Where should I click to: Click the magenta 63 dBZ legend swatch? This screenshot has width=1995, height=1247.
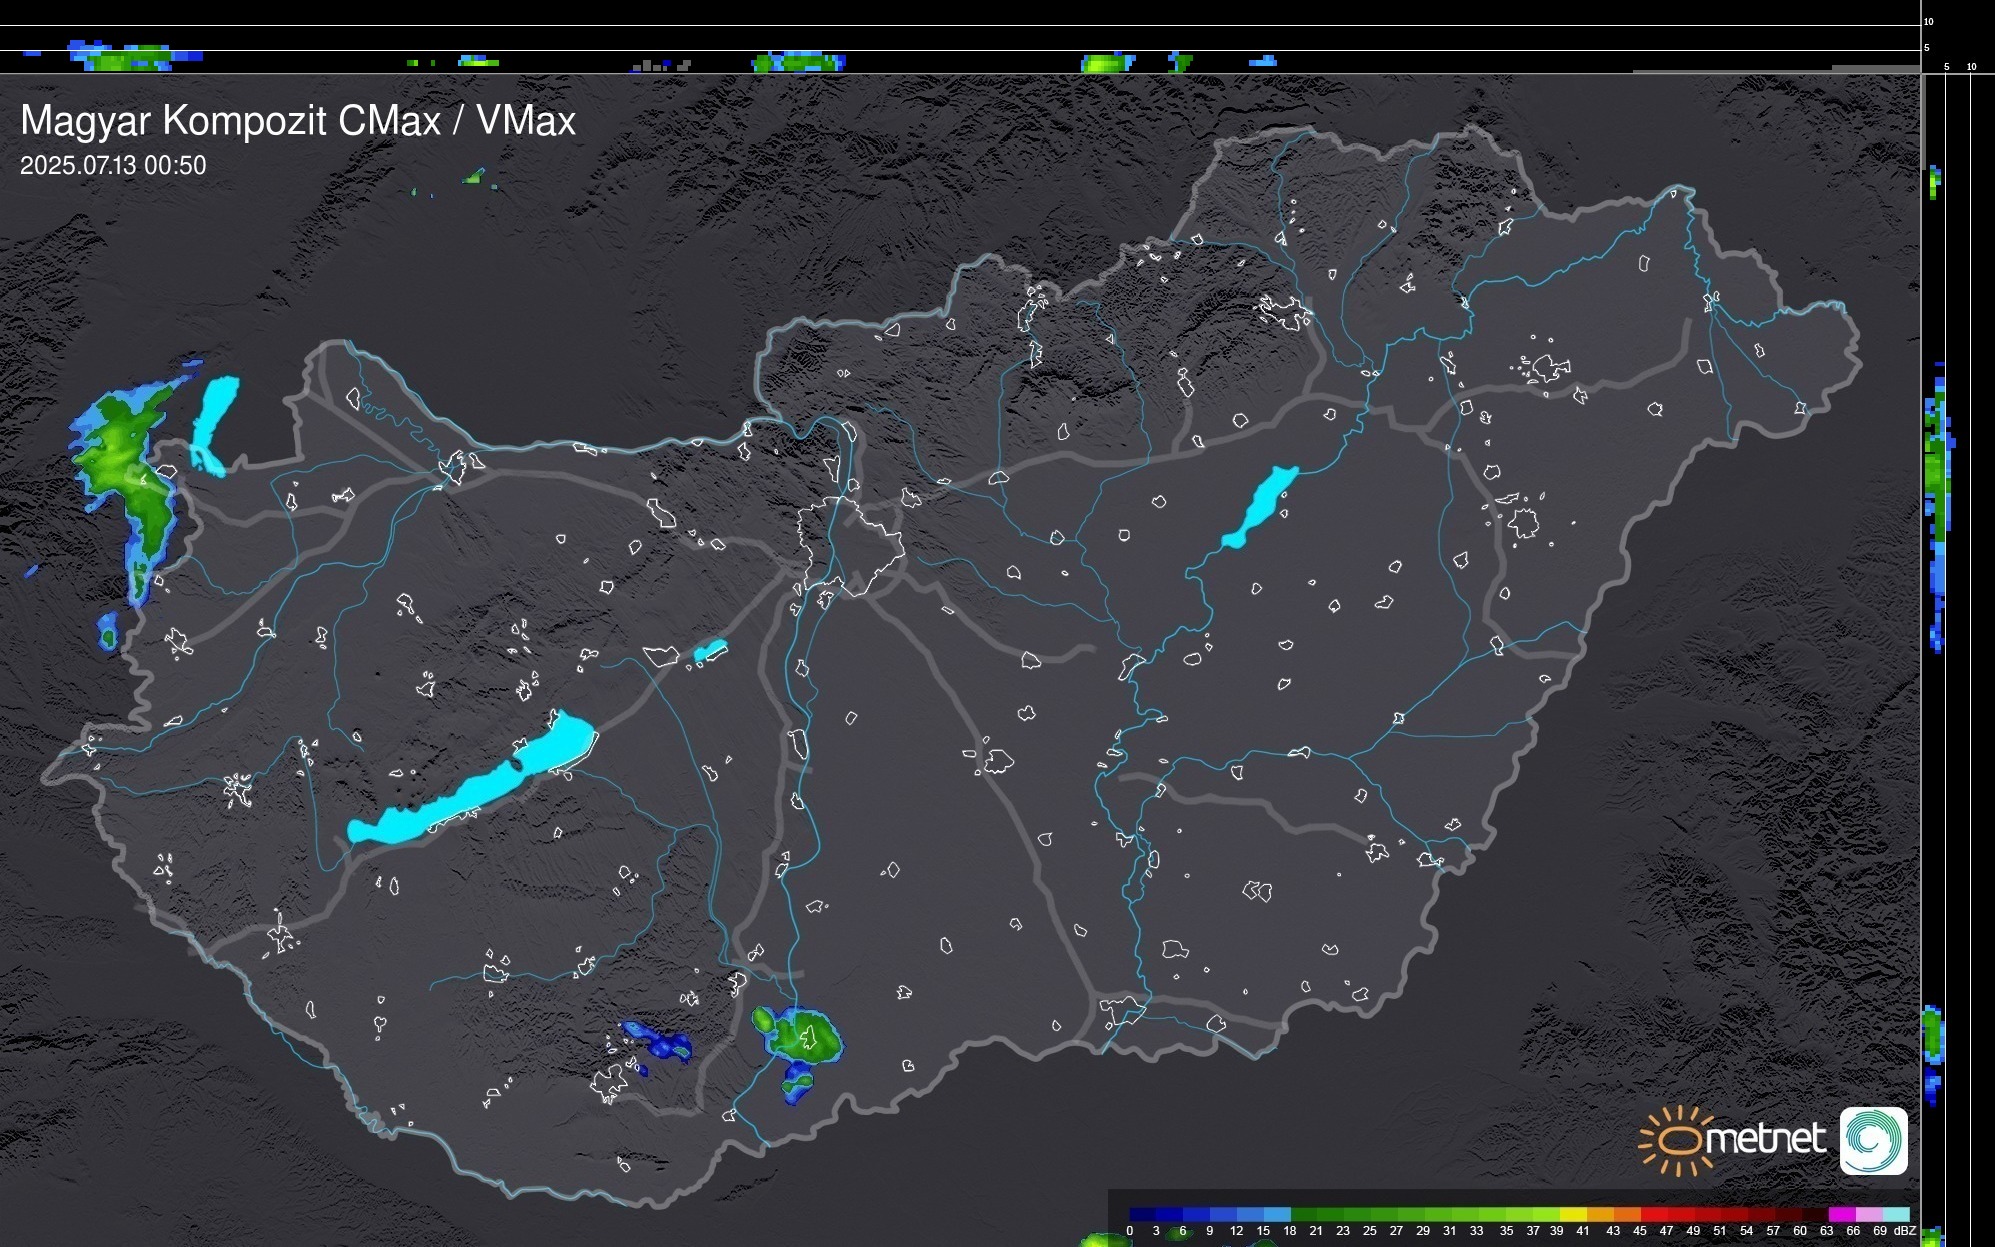(x=1841, y=1214)
